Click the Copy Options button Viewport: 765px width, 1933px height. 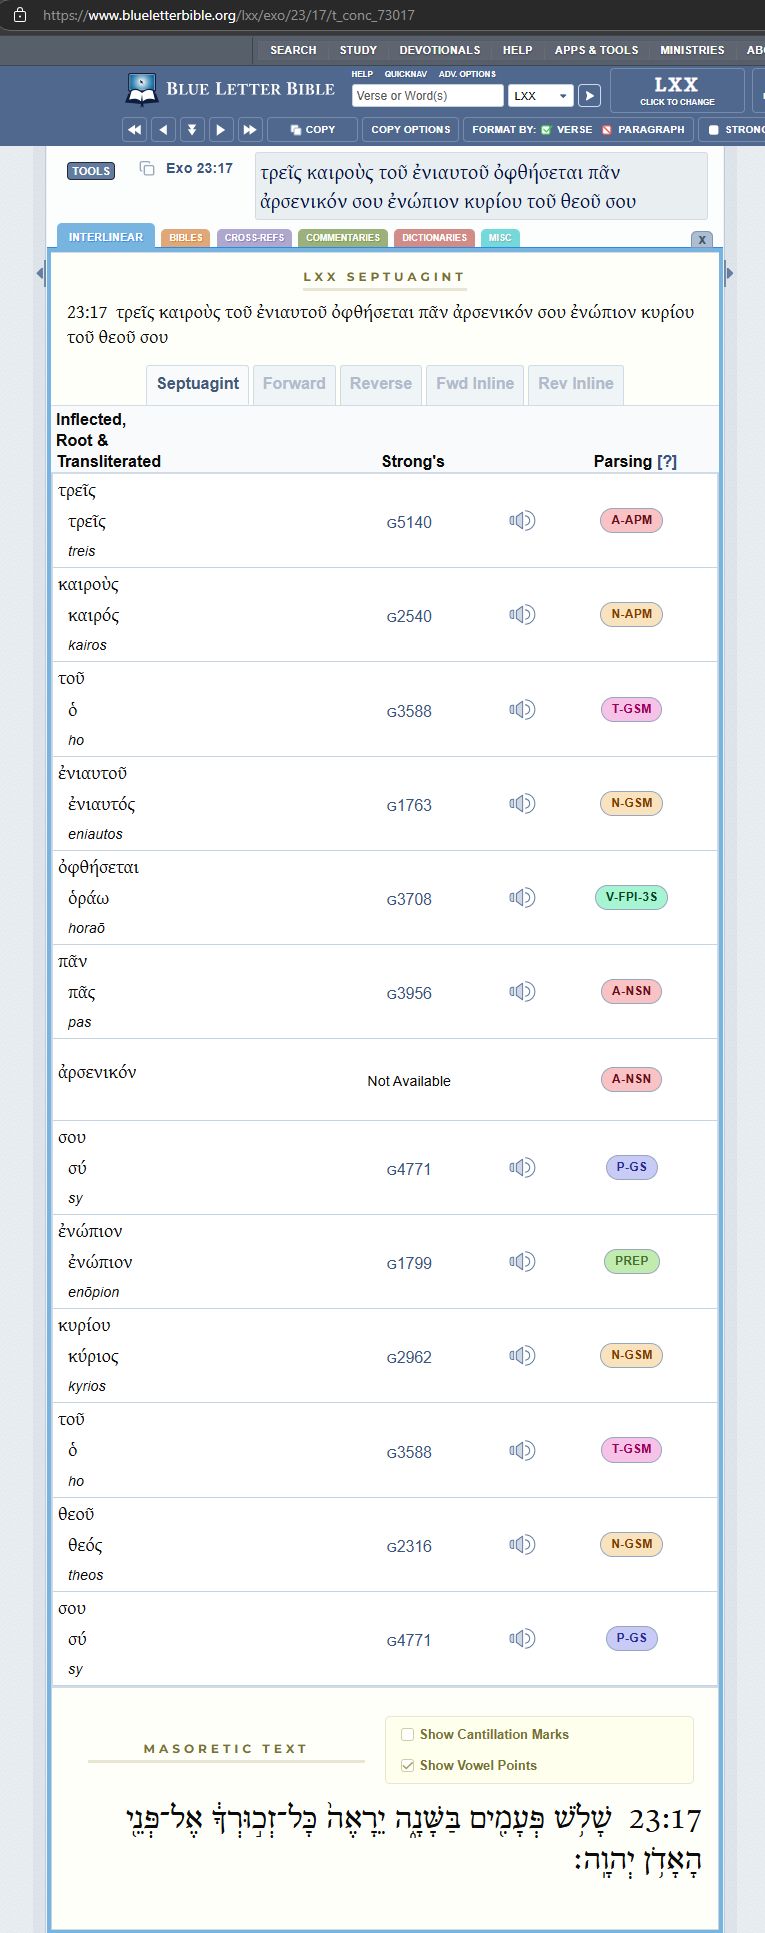click(410, 130)
